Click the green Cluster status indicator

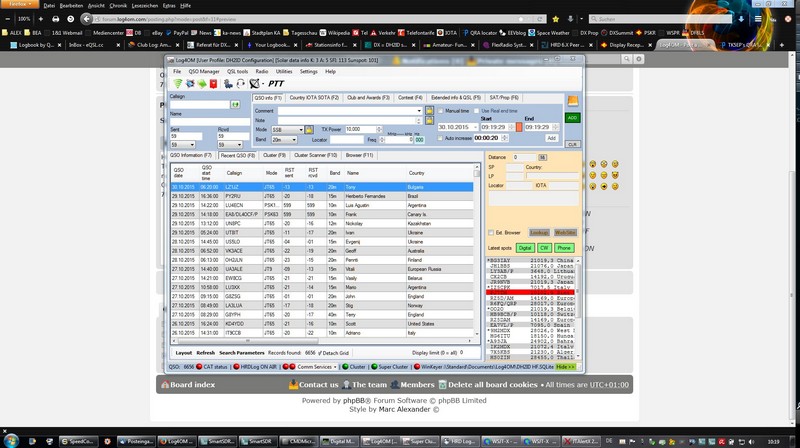coord(345,367)
